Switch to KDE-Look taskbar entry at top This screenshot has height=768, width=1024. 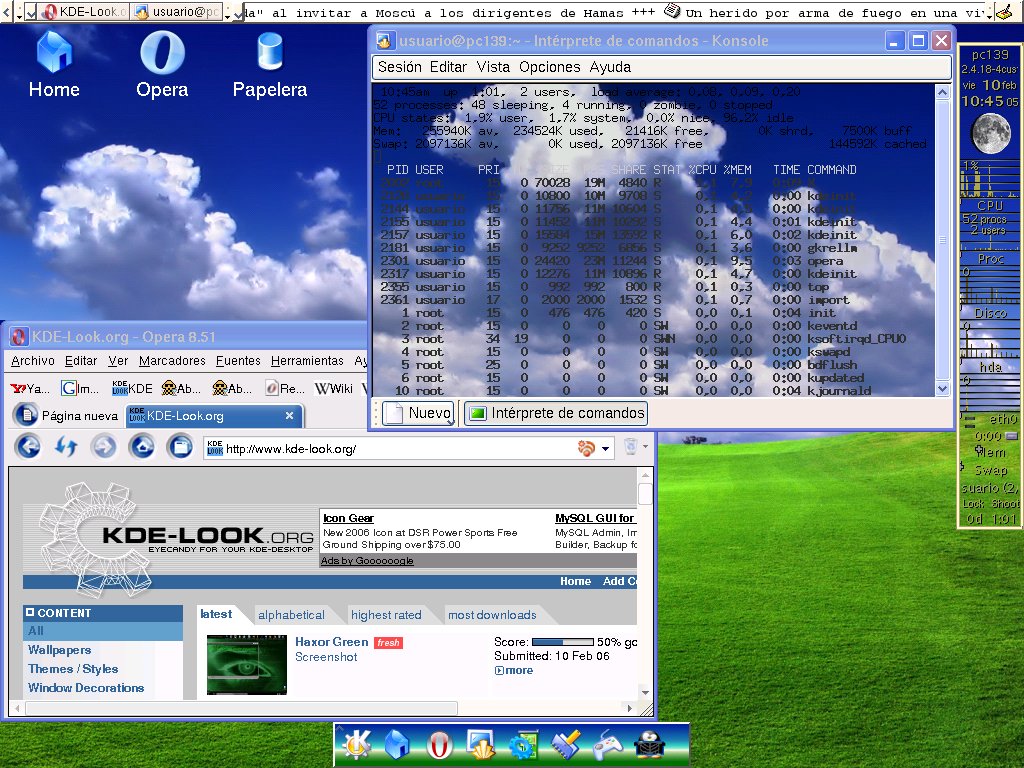tap(83, 12)
